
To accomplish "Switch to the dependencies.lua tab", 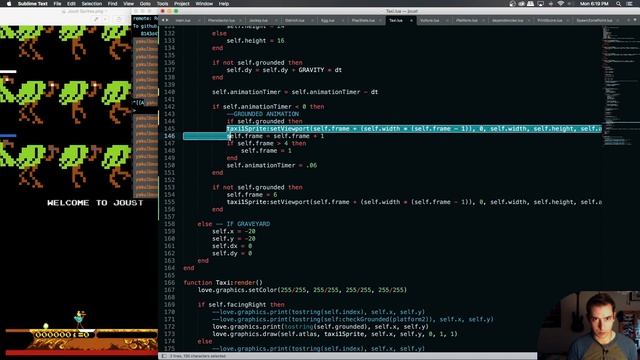I will click(507, 20).
